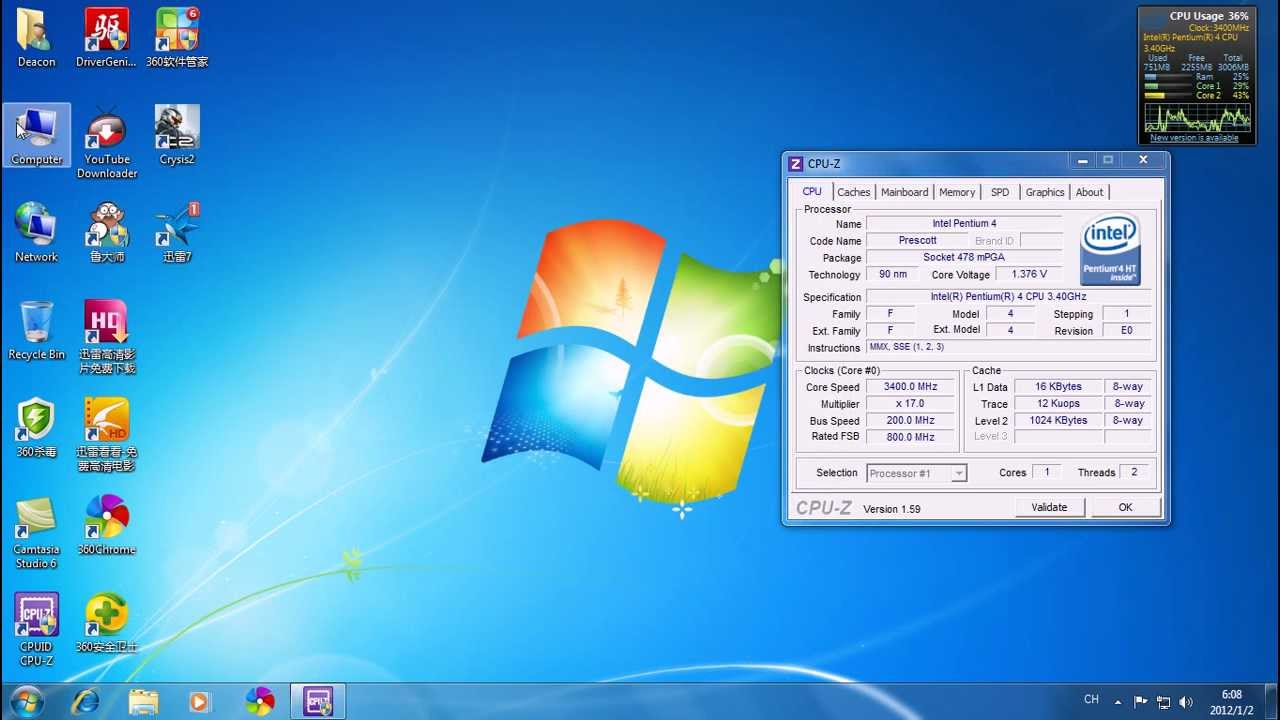1280x720 pixels.
Task: Click the Intel Pentium 4 name field
Action: 964,224
